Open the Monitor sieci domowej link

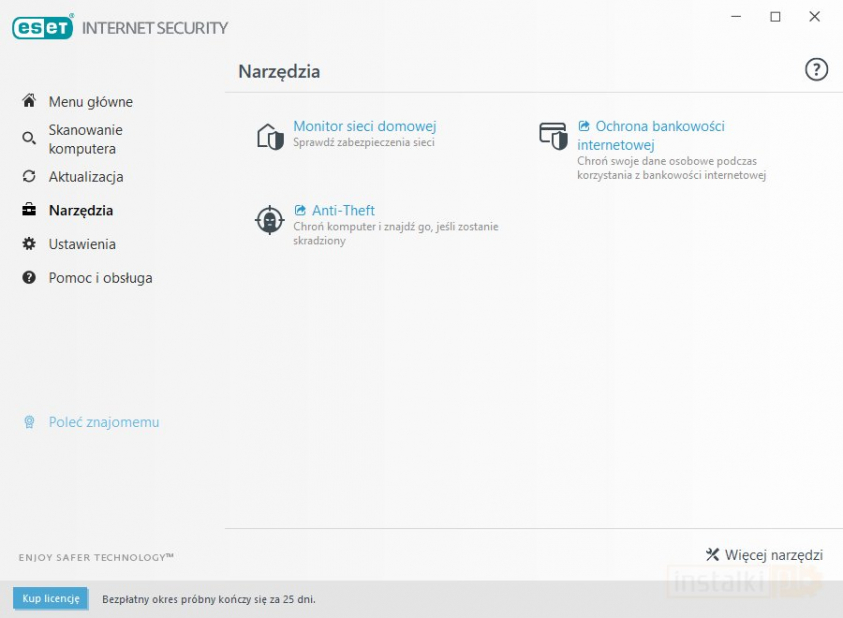tap(364, 126)
